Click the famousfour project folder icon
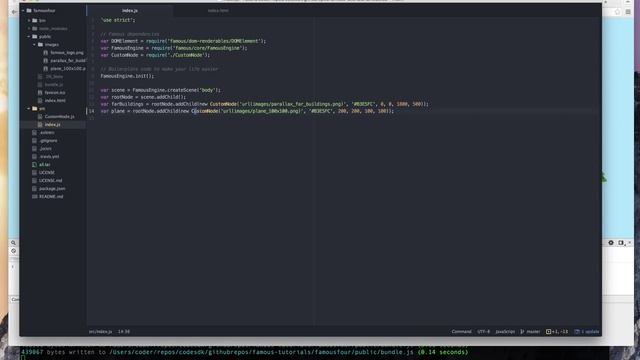 point(29,10)
